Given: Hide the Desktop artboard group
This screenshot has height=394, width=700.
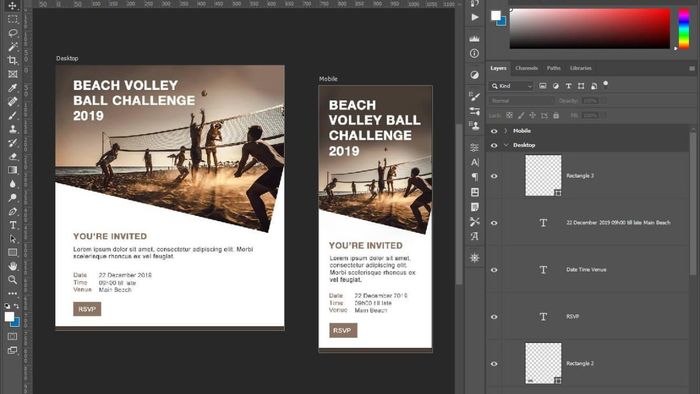Looking at the screenshot, I should (494, 145).
